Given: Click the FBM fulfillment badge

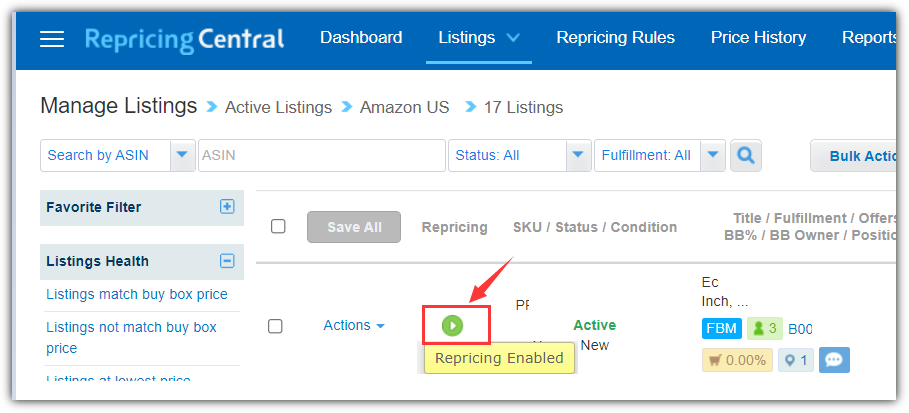Looking at the screenshot, I should [x=722, y=328].
